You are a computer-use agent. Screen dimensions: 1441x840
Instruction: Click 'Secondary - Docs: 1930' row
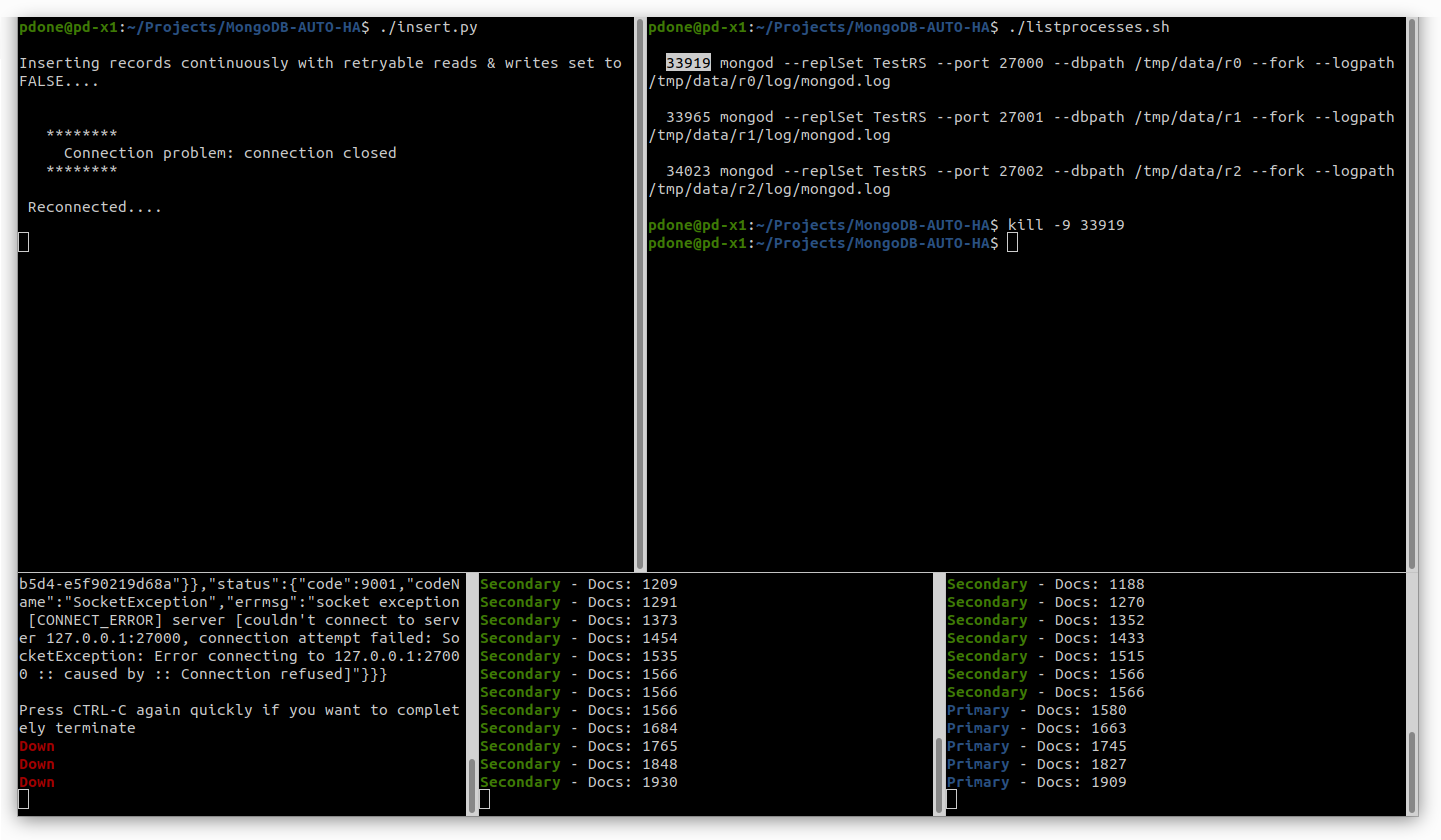coord(579,782)
